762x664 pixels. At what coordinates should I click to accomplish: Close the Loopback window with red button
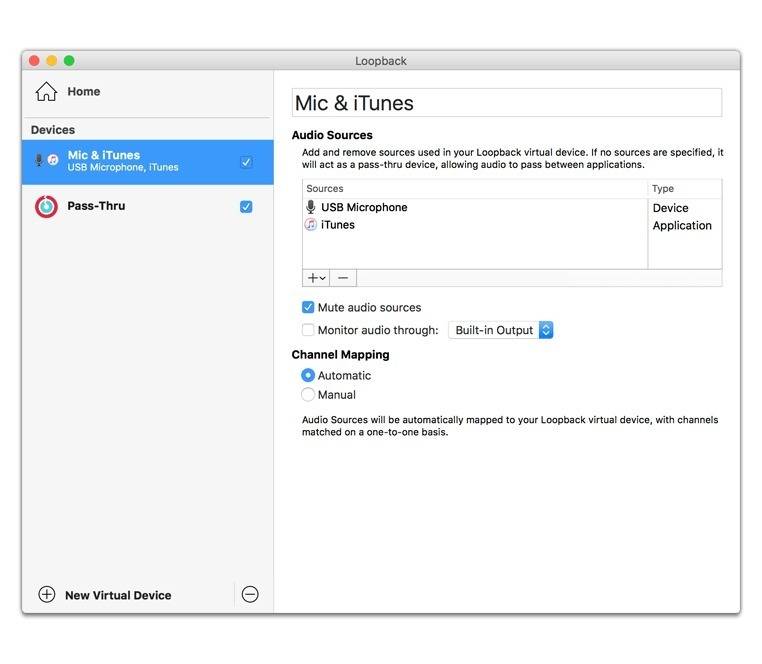point(34,61)
